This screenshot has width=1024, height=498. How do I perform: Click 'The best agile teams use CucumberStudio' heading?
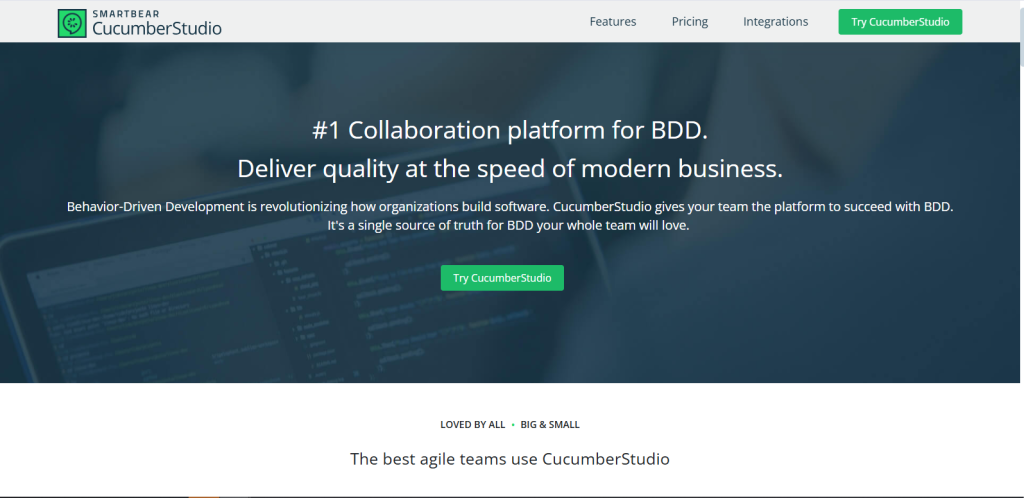click(510, 459)
